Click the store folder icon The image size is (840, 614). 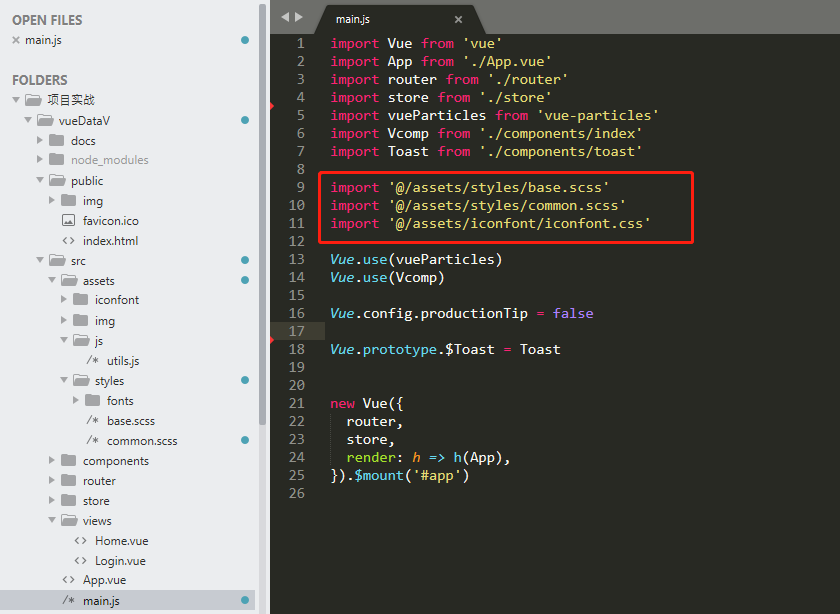[69, 500]
